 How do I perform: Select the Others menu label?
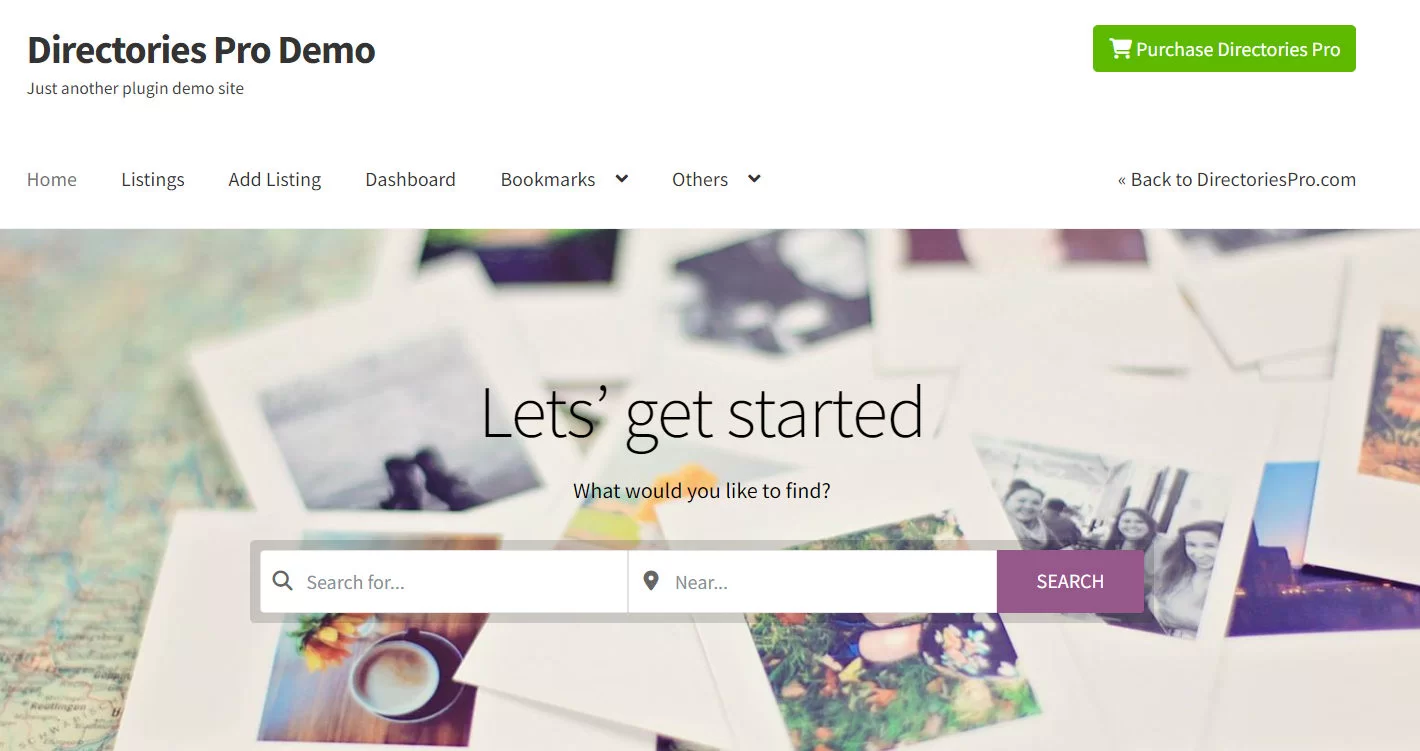[700, 179]
